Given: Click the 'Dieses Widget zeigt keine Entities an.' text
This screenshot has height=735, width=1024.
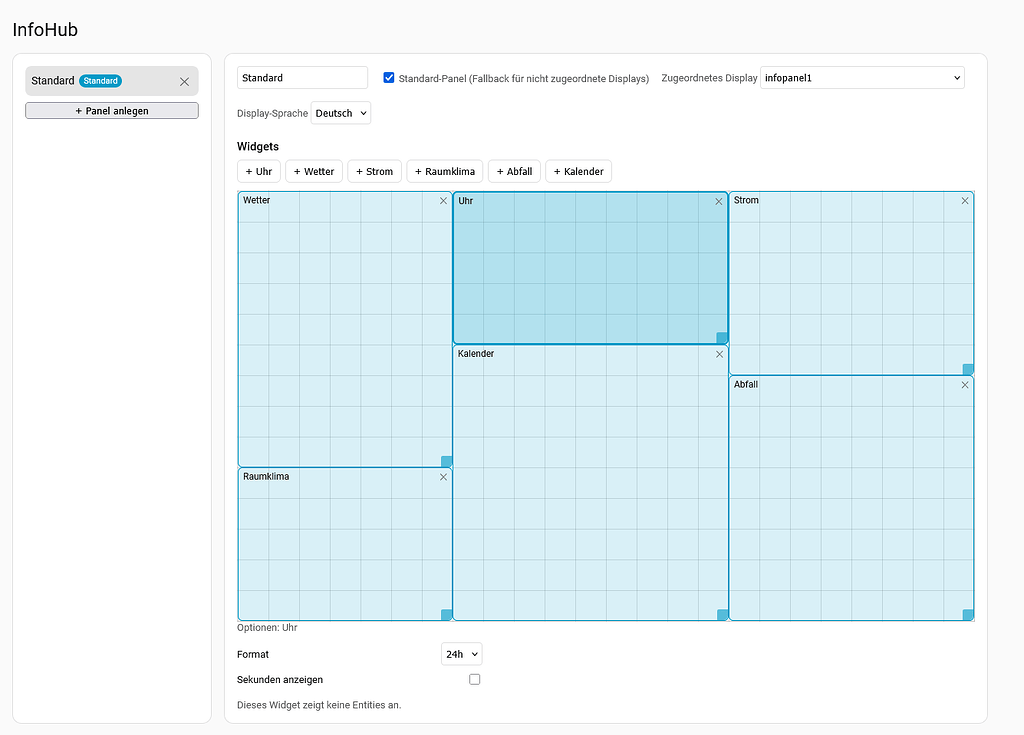Looking at the screenshot, I should [319, 705].
